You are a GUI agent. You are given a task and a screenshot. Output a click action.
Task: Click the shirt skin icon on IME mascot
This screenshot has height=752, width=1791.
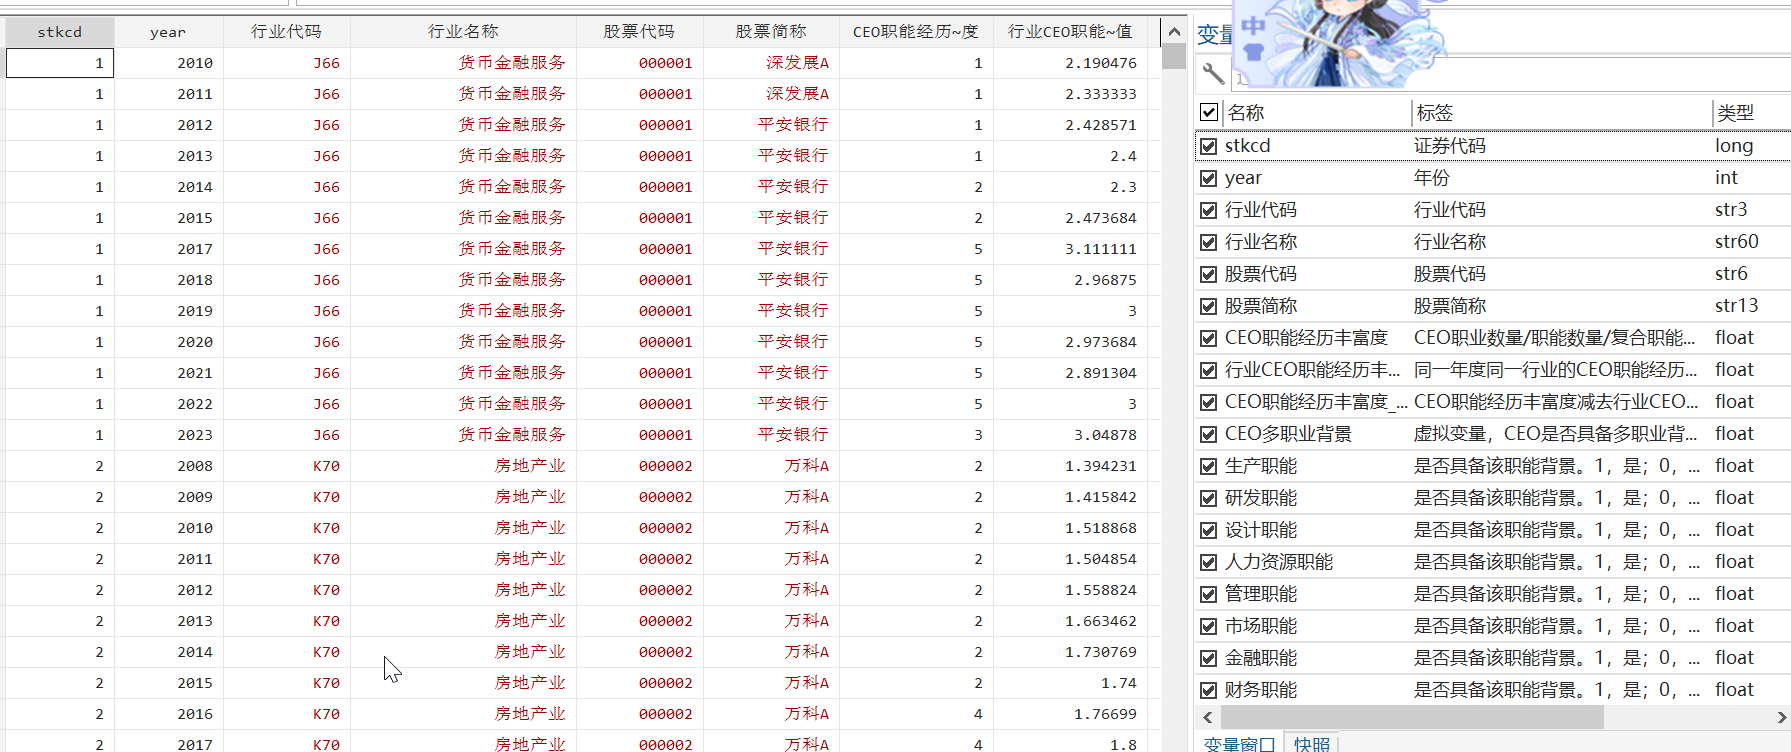(x=1254, y=50)
